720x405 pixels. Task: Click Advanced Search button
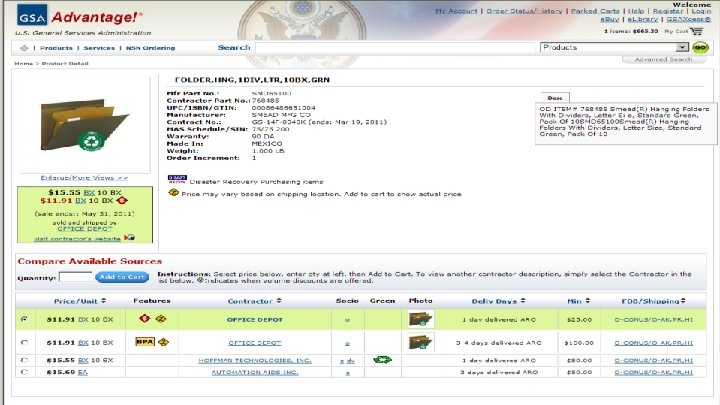[663, 59]
